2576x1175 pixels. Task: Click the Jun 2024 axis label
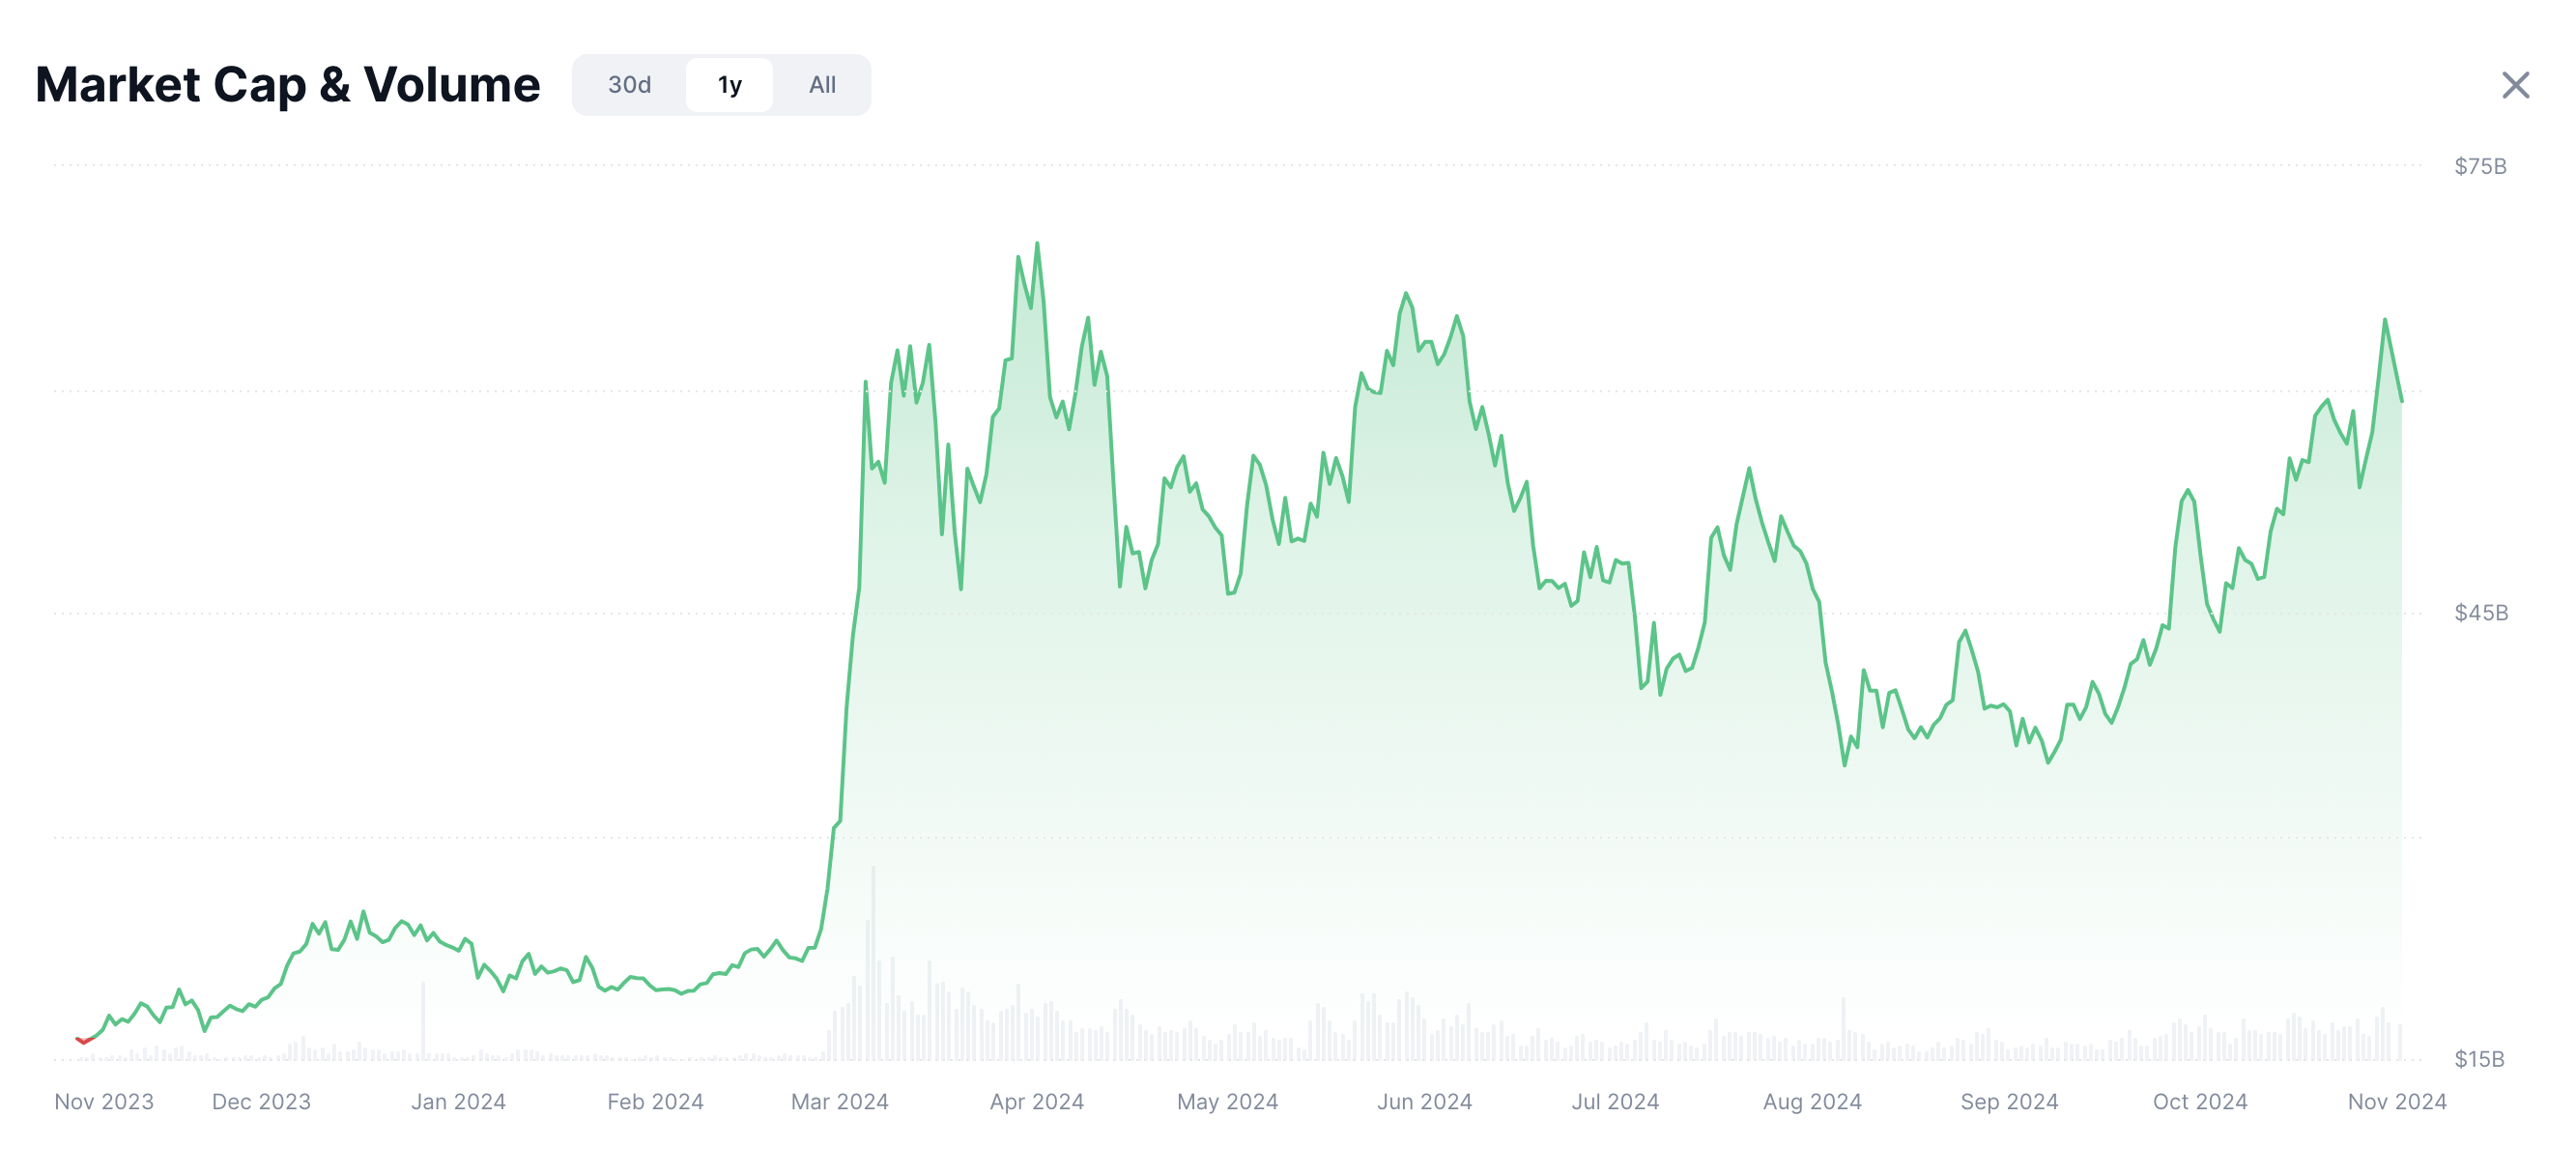pyautogui.click(x=1424, y=1102)
